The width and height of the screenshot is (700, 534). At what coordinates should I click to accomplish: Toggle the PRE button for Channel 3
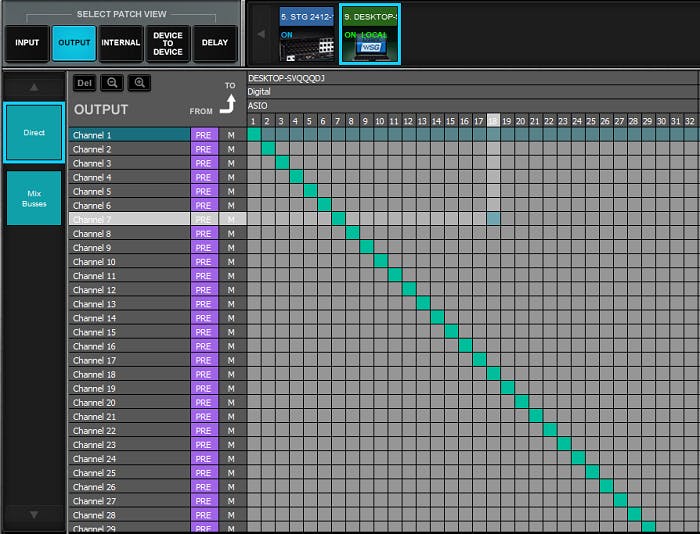click(x=203, y=163)
